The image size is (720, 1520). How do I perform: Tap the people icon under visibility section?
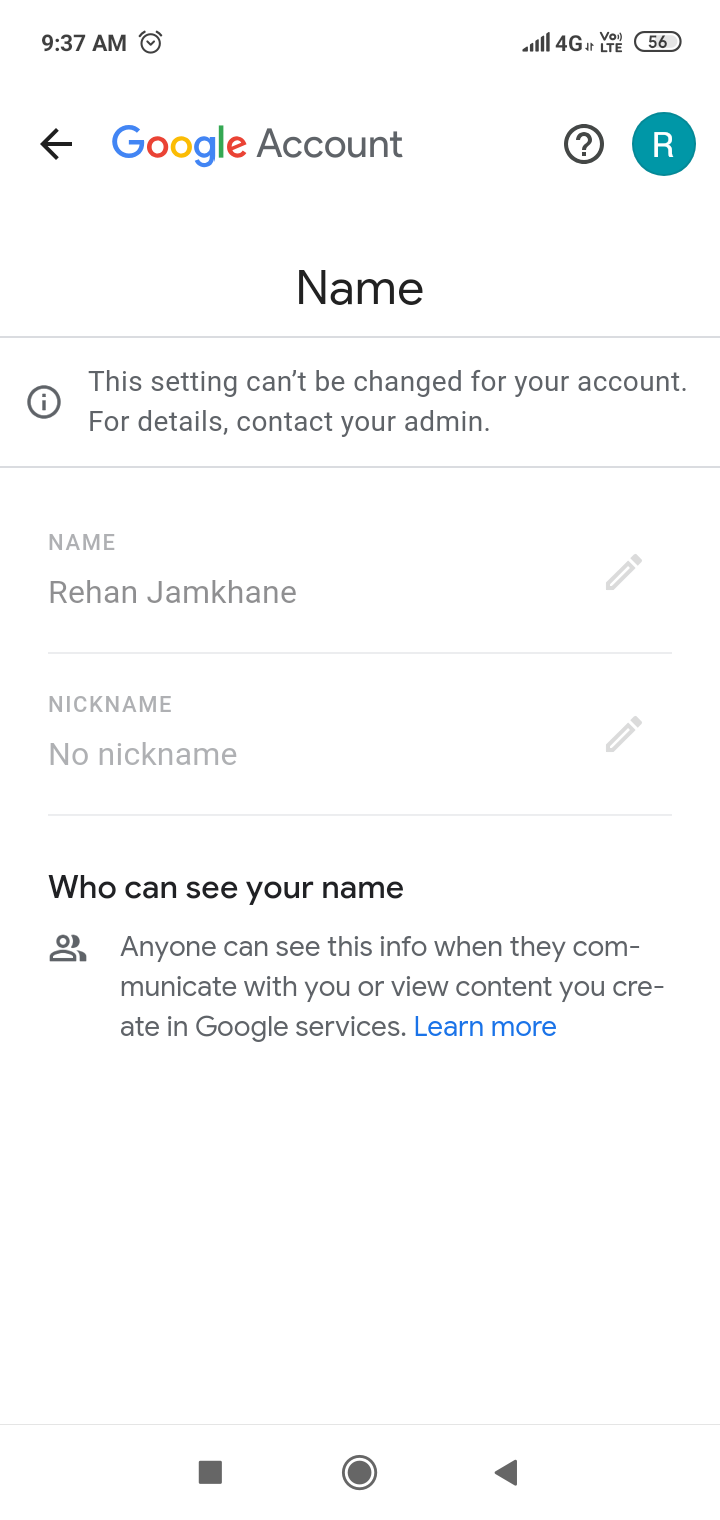(x=68, y=948)
